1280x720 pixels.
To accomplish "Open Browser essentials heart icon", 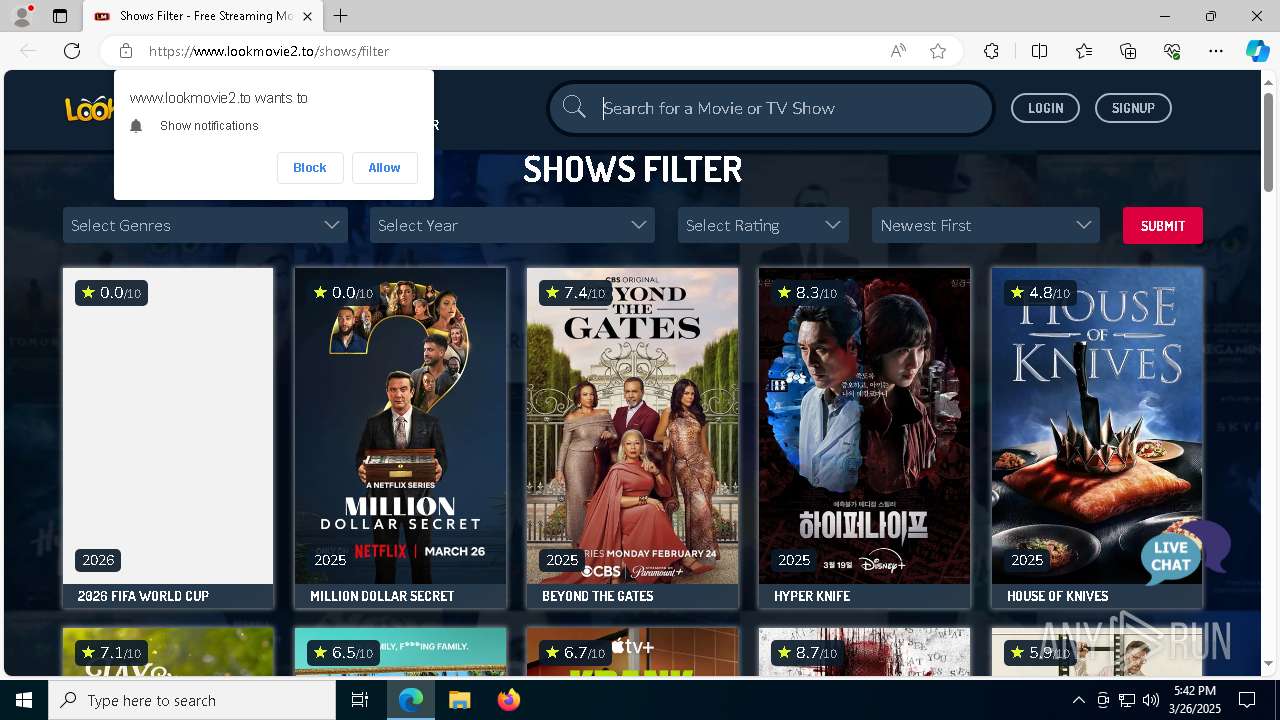I will click(x=1172, y=51).
